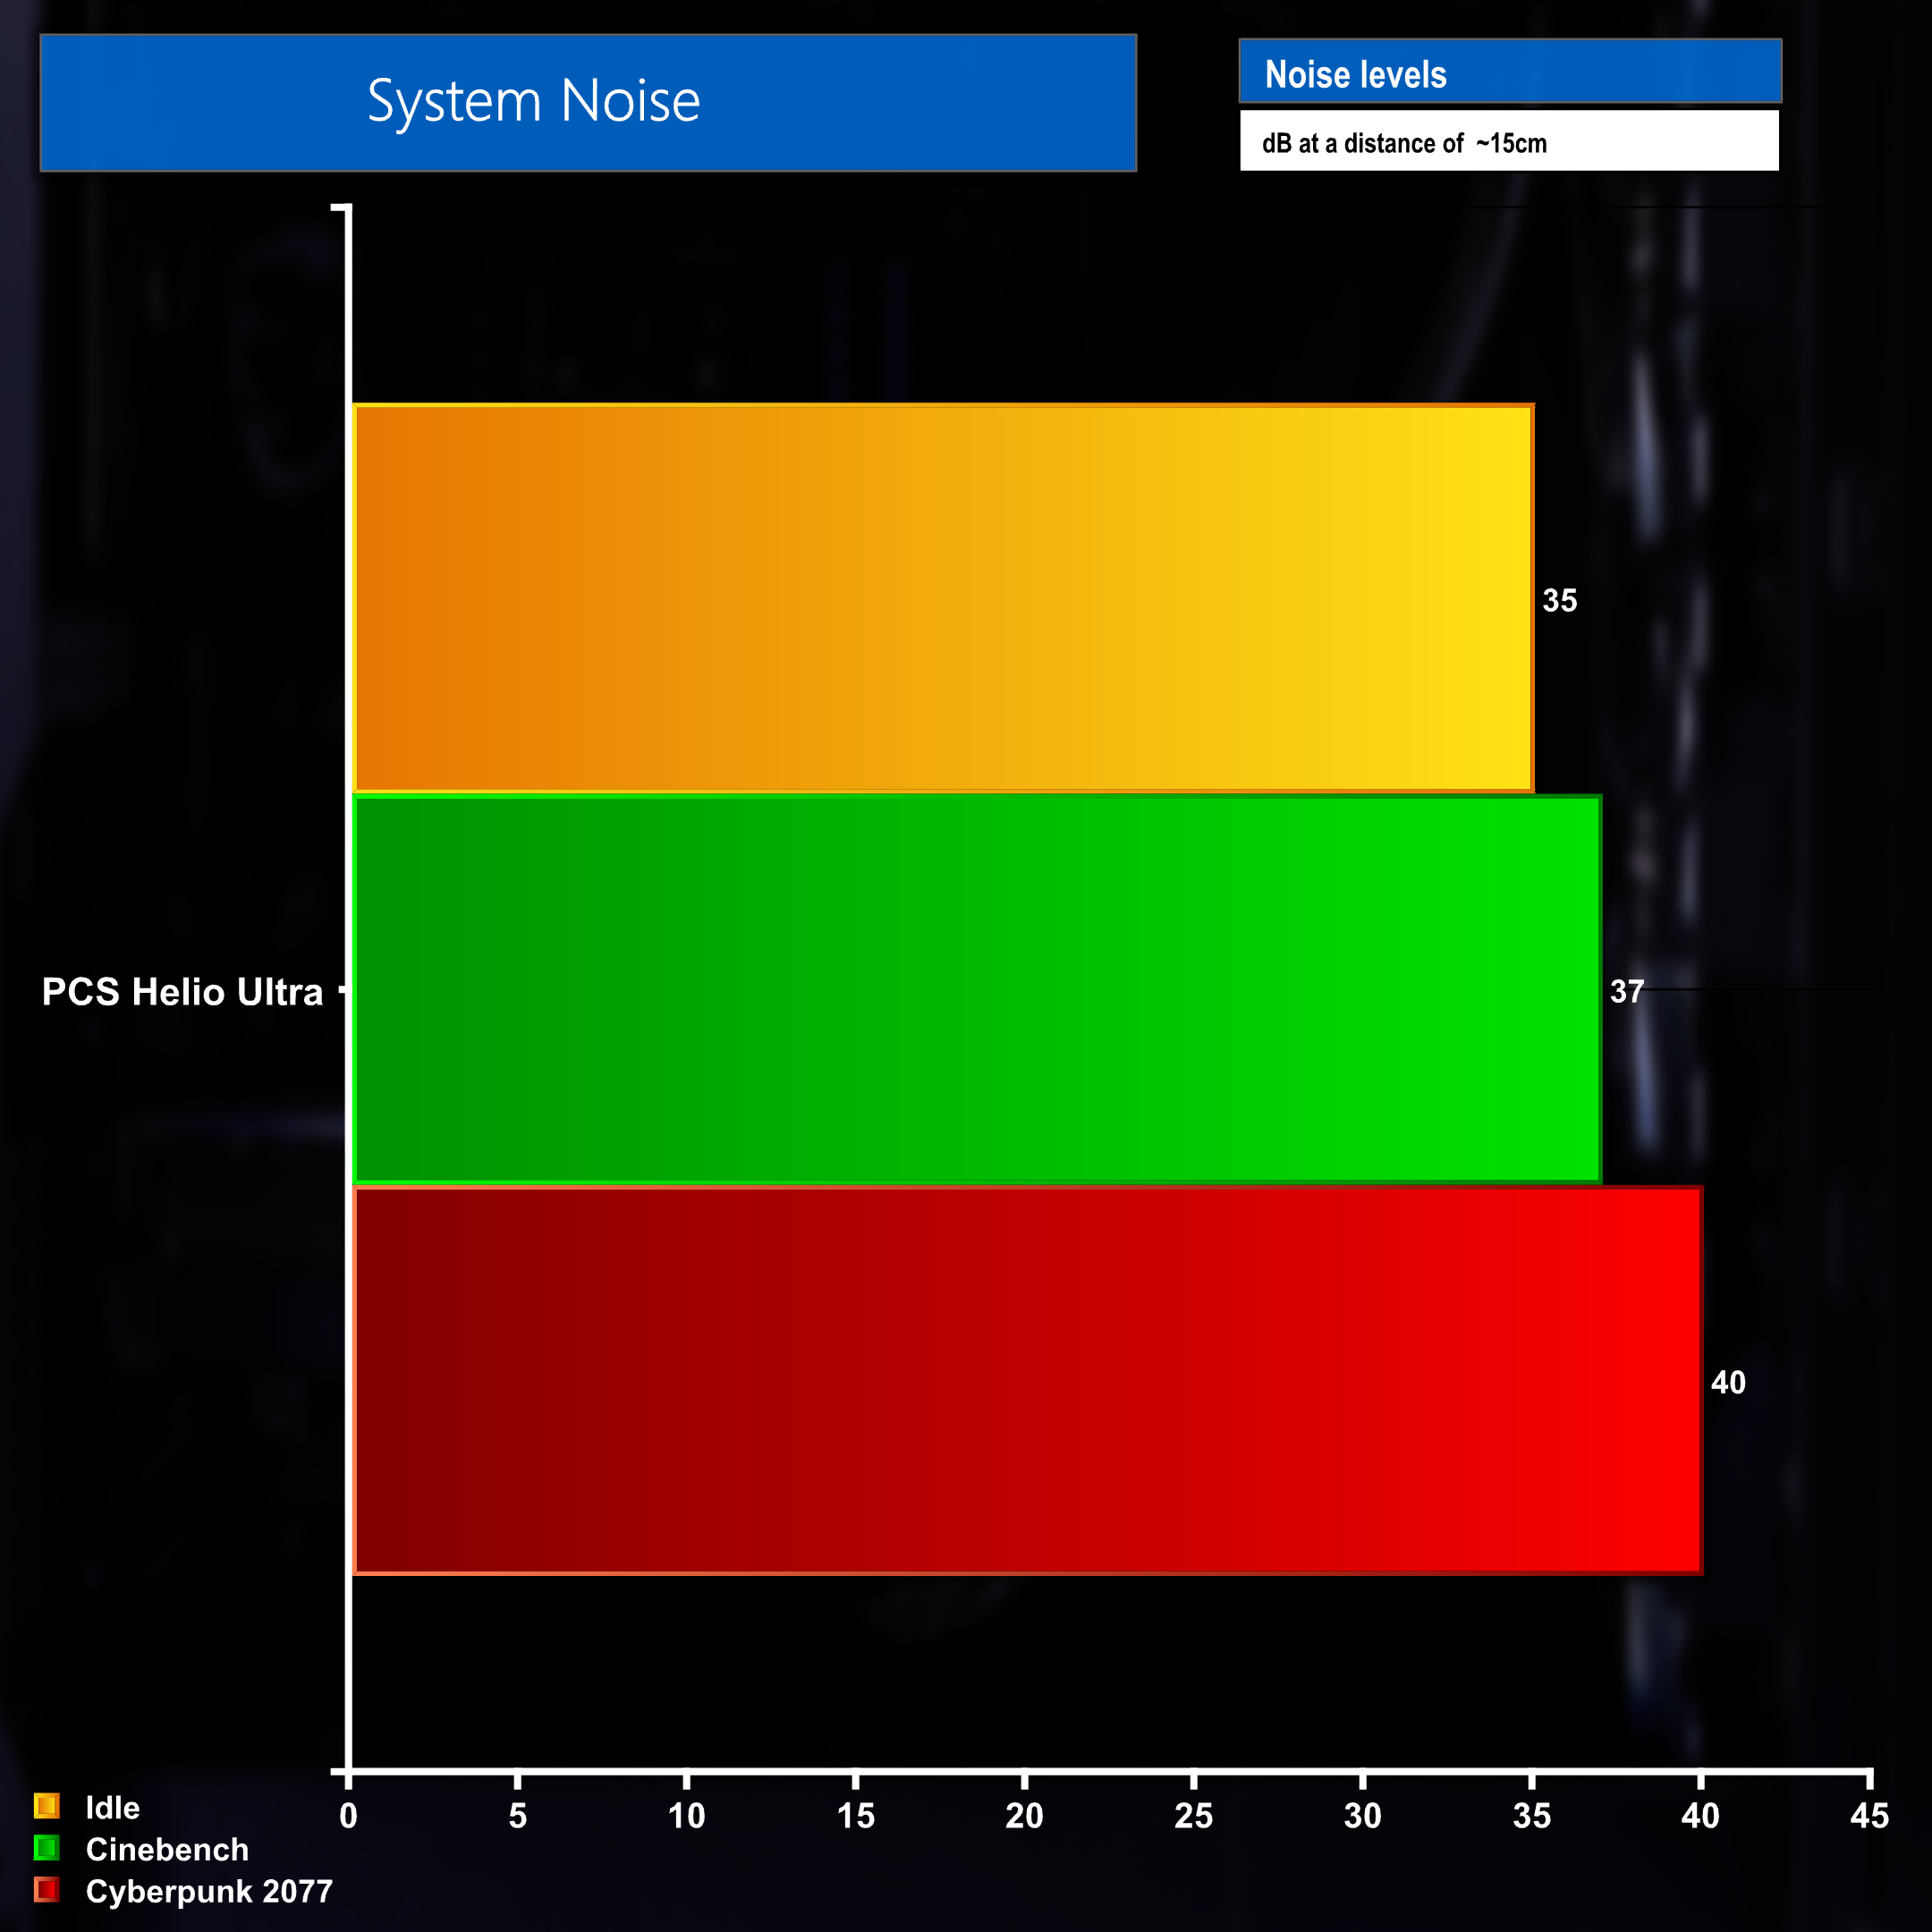Click the 0 axis tick label

[x=348, y=1816]
